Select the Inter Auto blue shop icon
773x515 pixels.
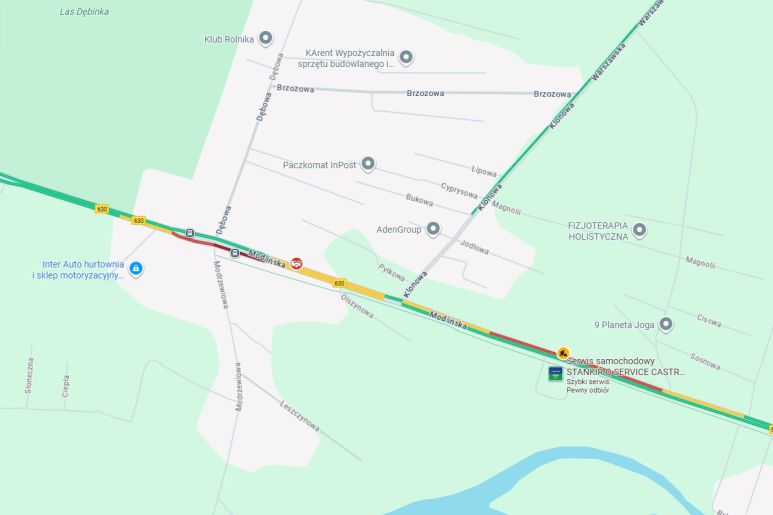[136, 269]
